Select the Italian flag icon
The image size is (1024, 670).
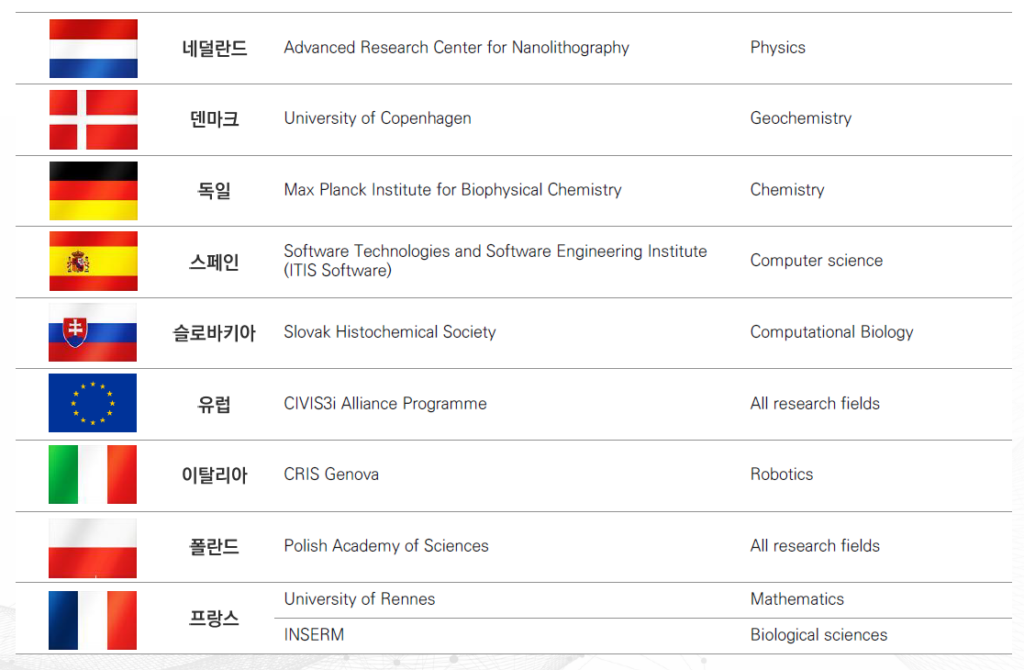(93, 474)
